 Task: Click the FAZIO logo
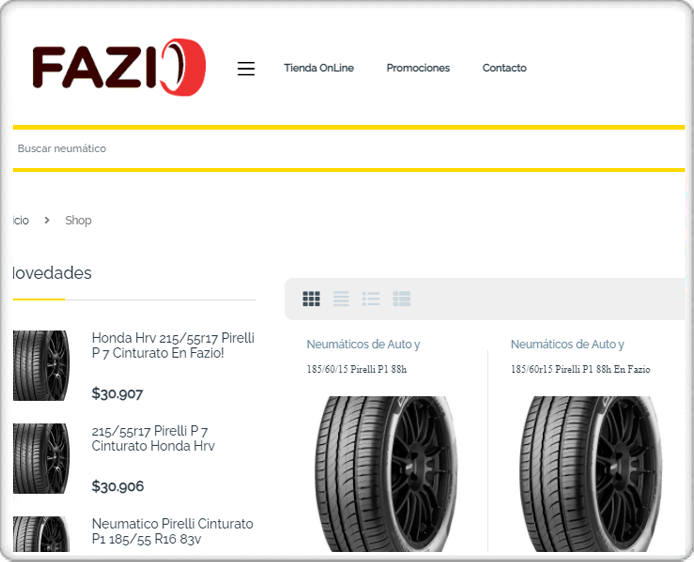(118, 68)
